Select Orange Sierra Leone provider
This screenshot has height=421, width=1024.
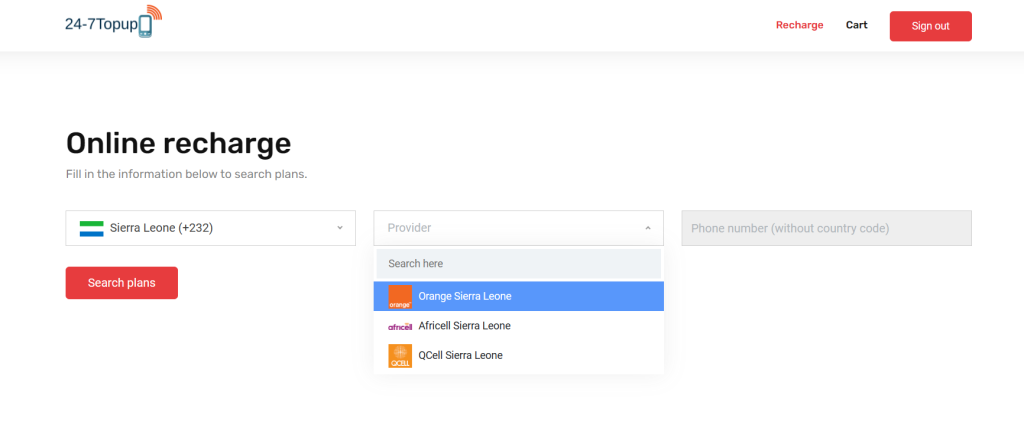pyautogui.click(x=519, y=296)
